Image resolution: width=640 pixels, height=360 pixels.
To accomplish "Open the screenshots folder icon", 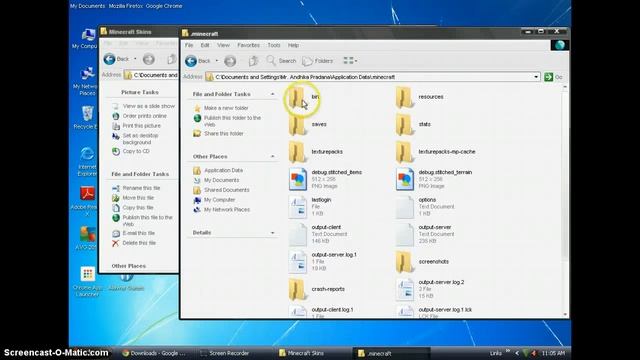I will [x=404, y=262].
